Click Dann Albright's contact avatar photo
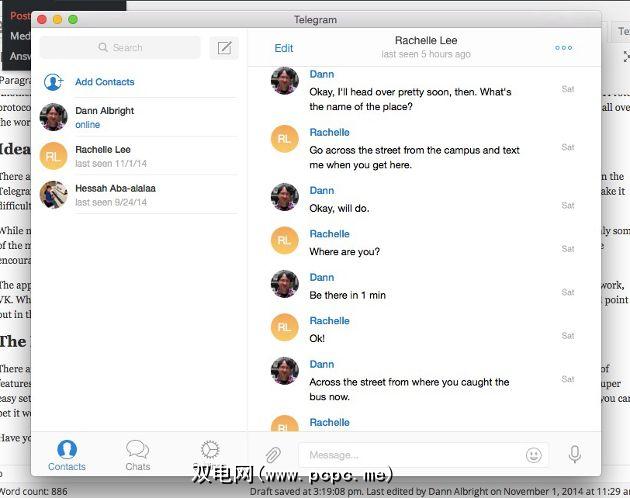The height and width of the screenshot is (498, 630). (53, 117)
